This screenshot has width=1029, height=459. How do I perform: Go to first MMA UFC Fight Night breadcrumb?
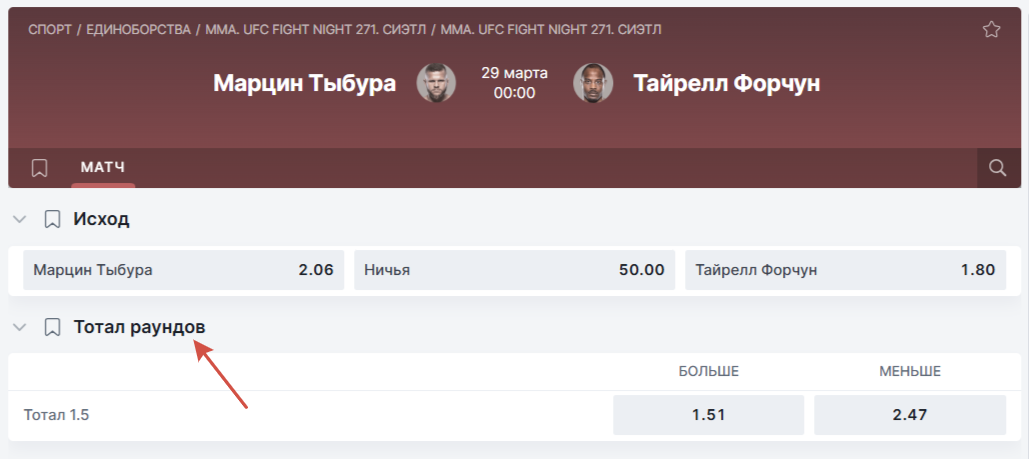click(x=315, y=30)
